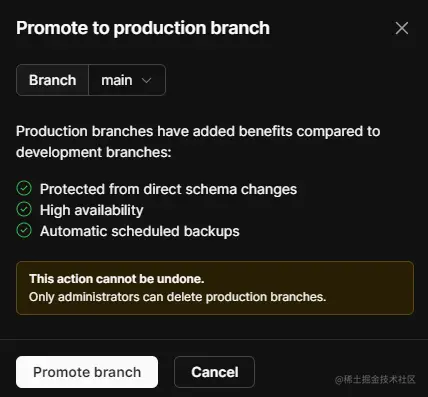Click the 'development branches:' line of text

coord(94,152)
